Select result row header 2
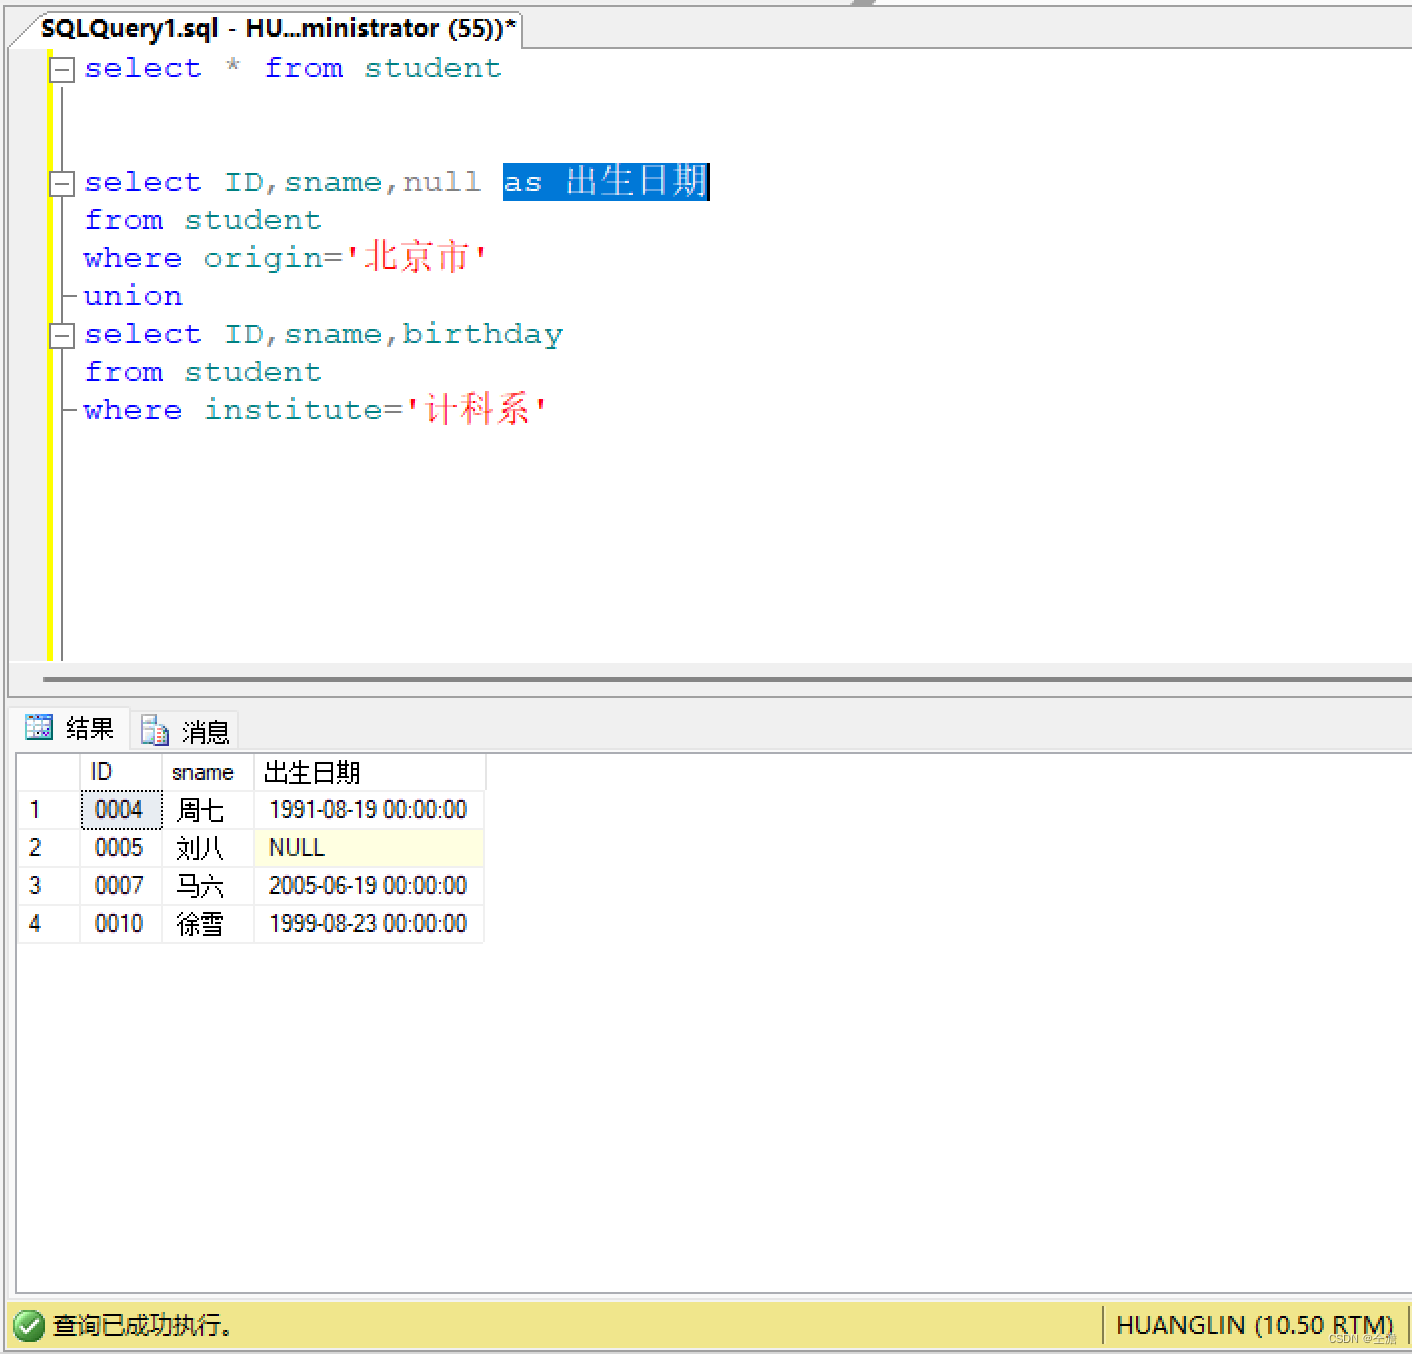Viewport: 1412px width, 1354px height. tap(49, 847)
